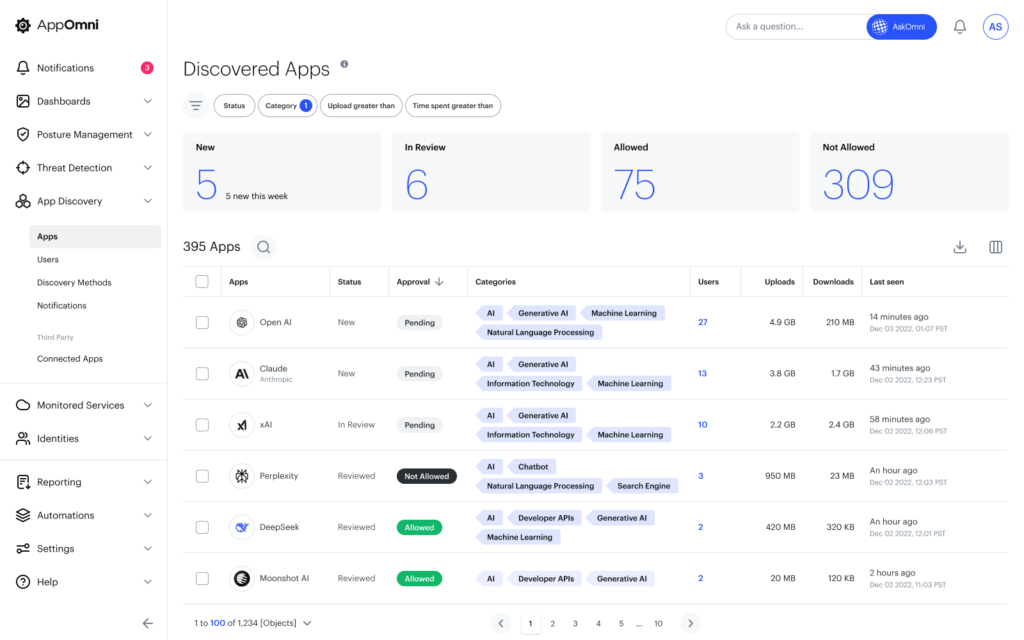Collapse the sidebar with the left arrow
Image resolution: width=1024 pixels, height=640 pixels.
(148, 623)
